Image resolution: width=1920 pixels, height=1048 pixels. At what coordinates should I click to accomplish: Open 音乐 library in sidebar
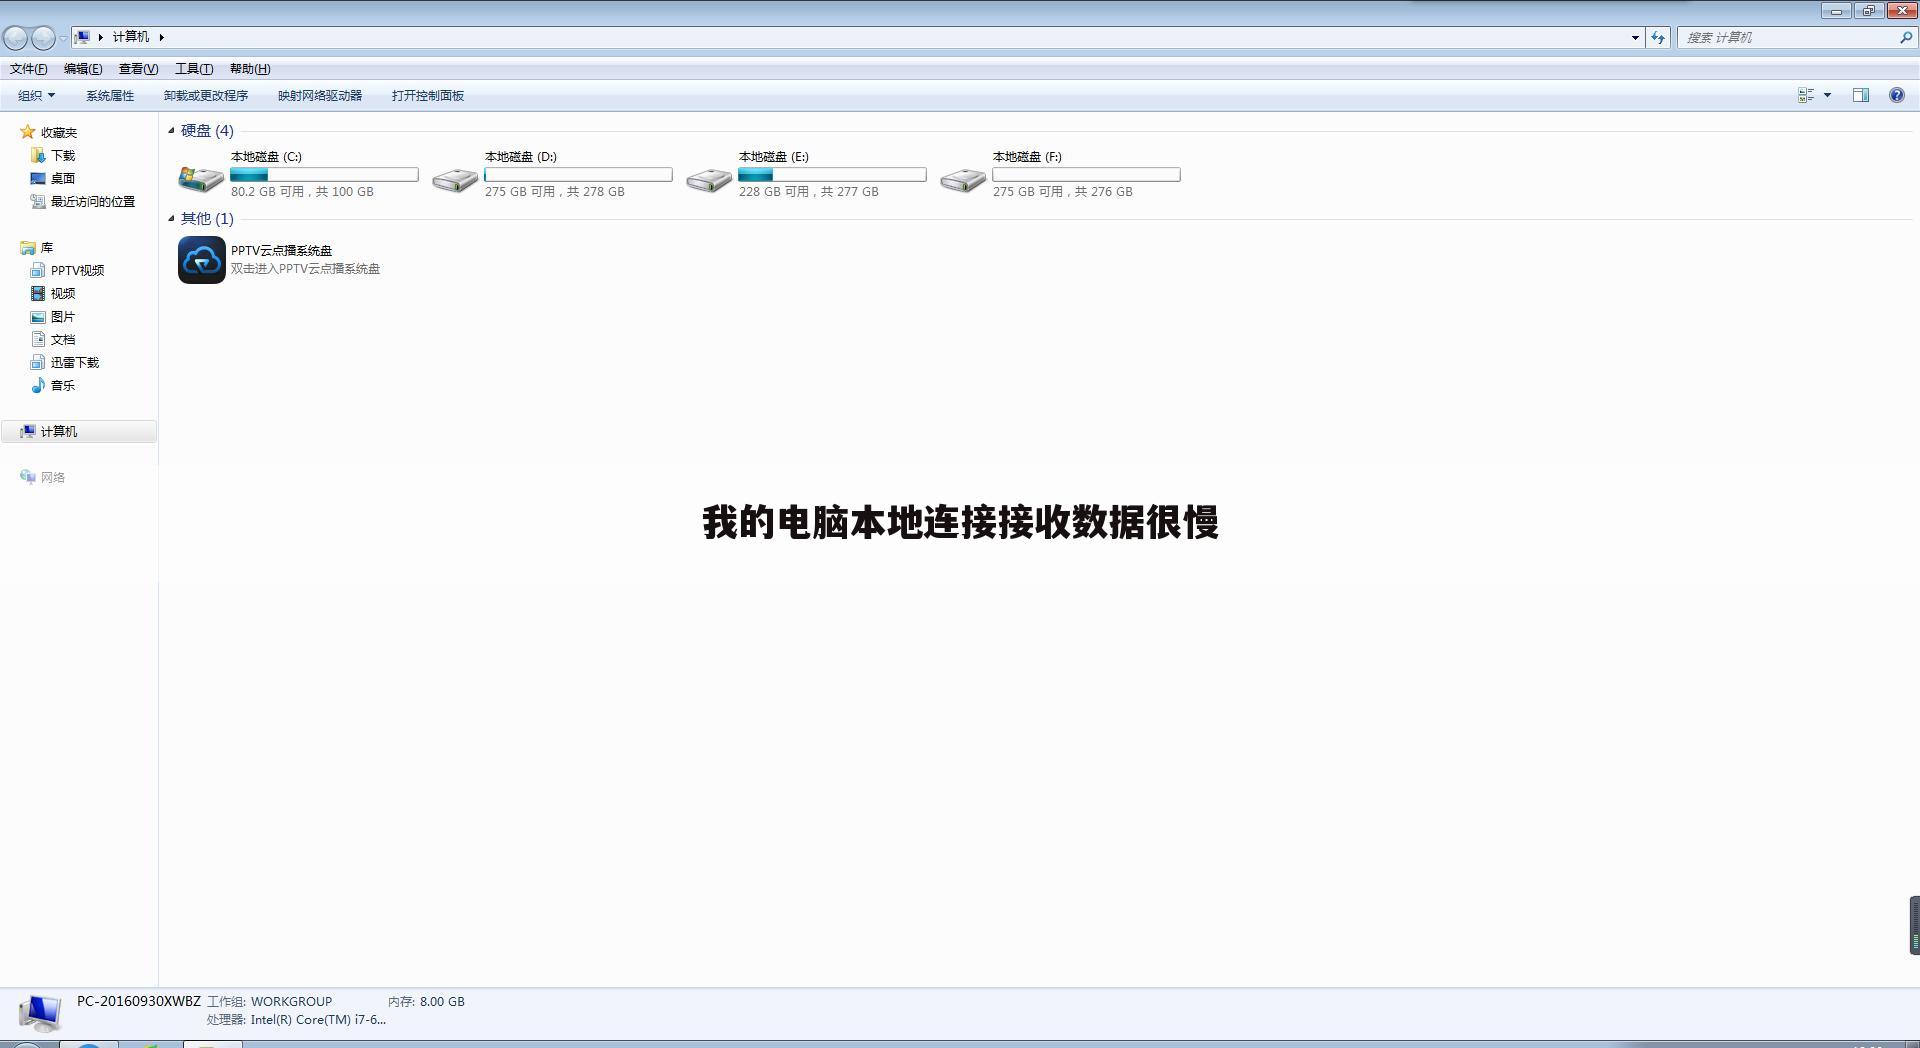pos(52,385)
